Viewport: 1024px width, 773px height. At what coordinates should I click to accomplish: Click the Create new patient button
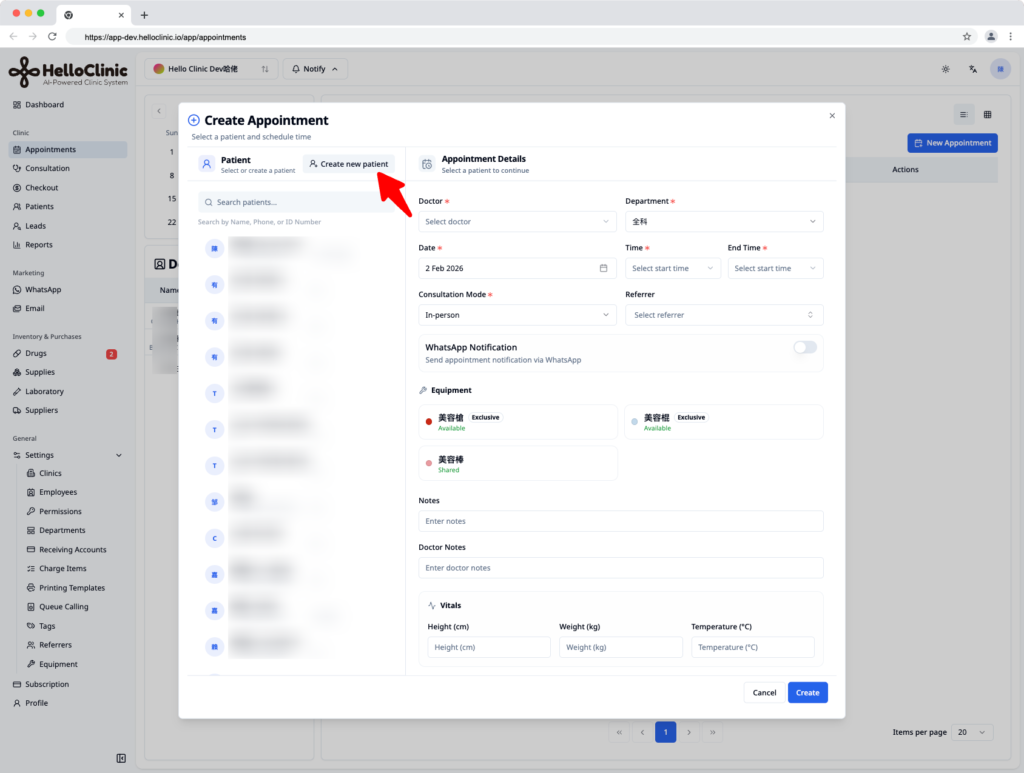349,164
